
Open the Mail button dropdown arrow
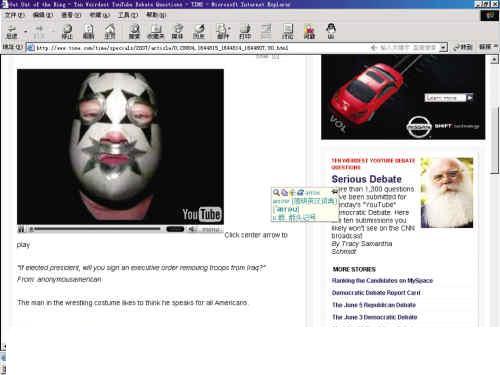[230, 31]
